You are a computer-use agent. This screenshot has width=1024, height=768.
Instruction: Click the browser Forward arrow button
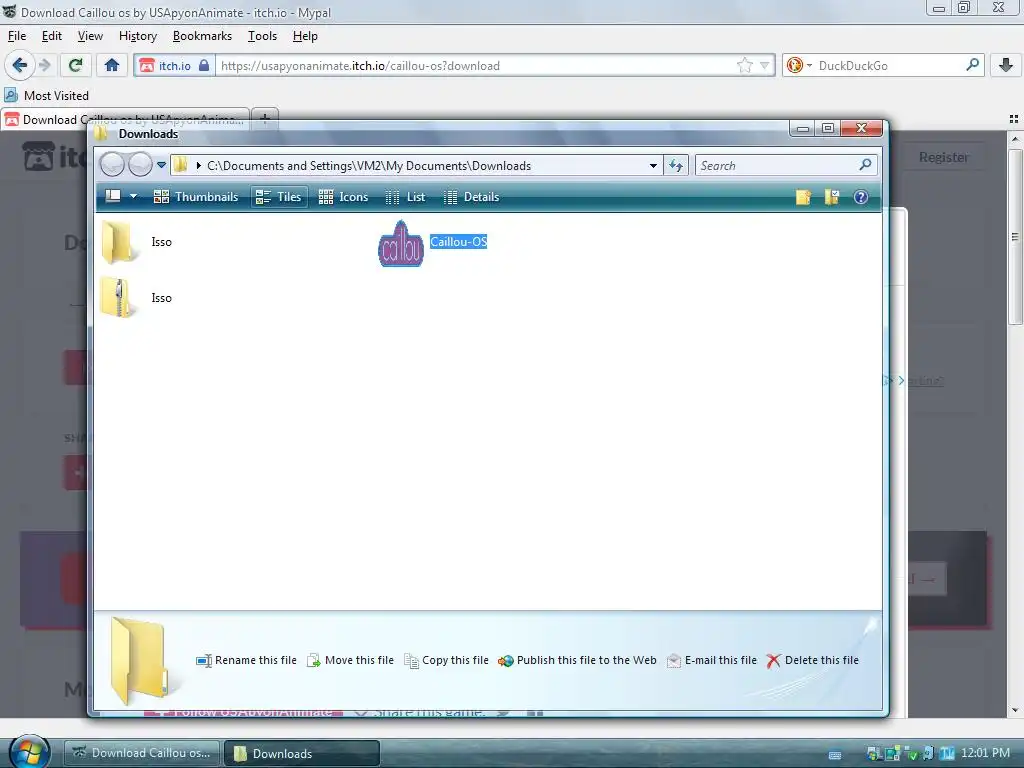click(45, 65)
